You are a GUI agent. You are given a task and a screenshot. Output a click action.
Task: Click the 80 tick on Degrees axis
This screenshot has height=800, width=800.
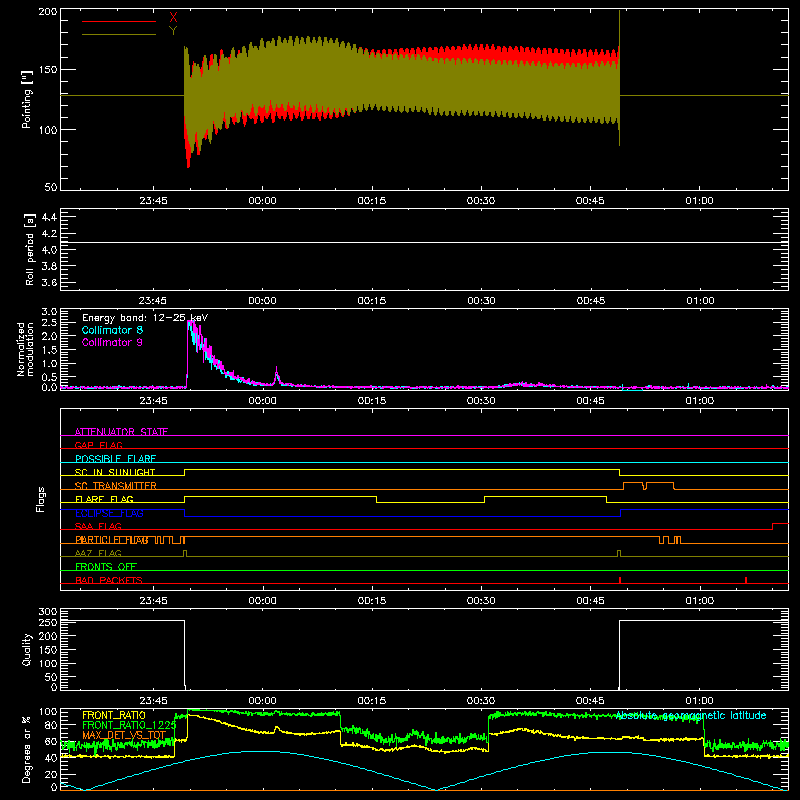[51, 725]
